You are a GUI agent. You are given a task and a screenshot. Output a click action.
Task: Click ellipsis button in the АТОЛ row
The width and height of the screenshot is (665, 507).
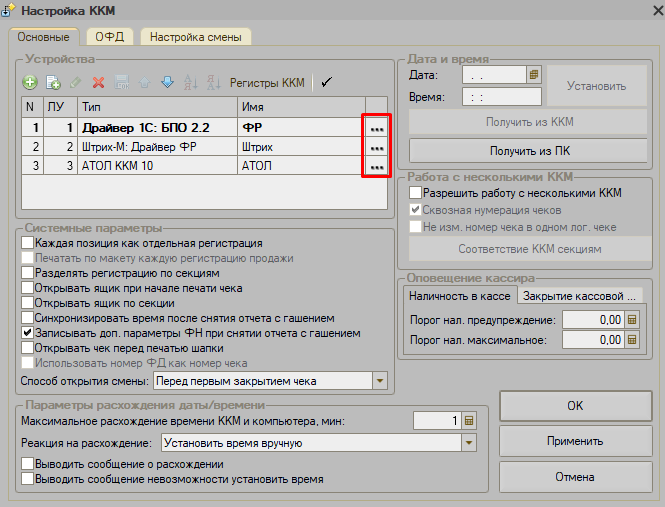pos(377,166)
